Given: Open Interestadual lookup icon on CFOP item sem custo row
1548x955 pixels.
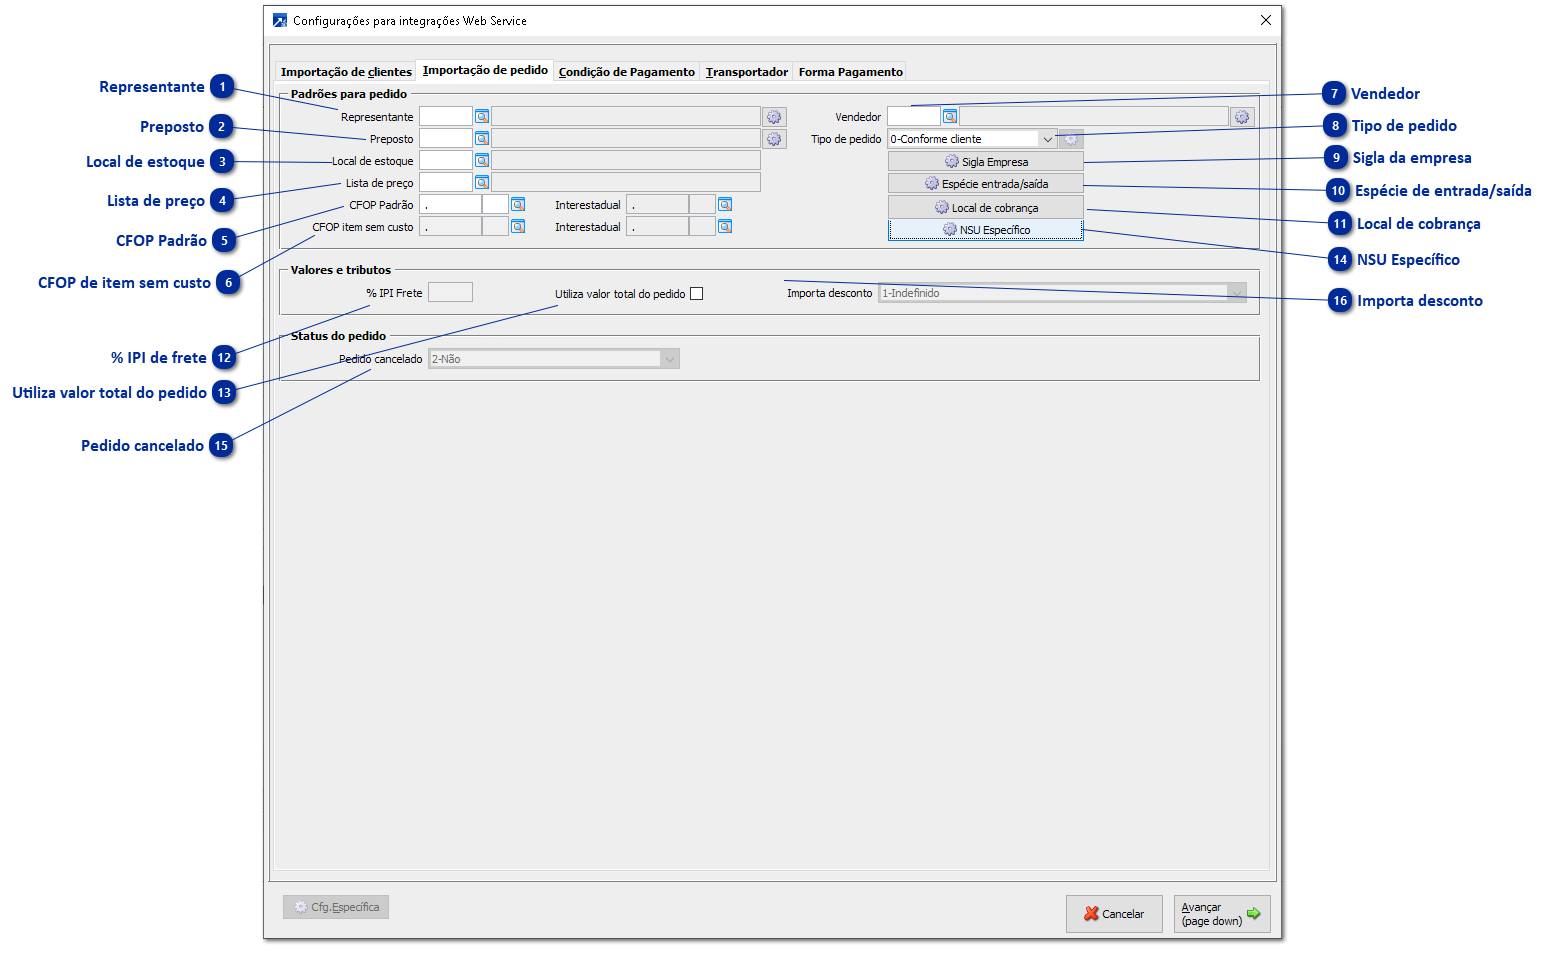Looking at the screenshot, I should (x=725, y=227).
